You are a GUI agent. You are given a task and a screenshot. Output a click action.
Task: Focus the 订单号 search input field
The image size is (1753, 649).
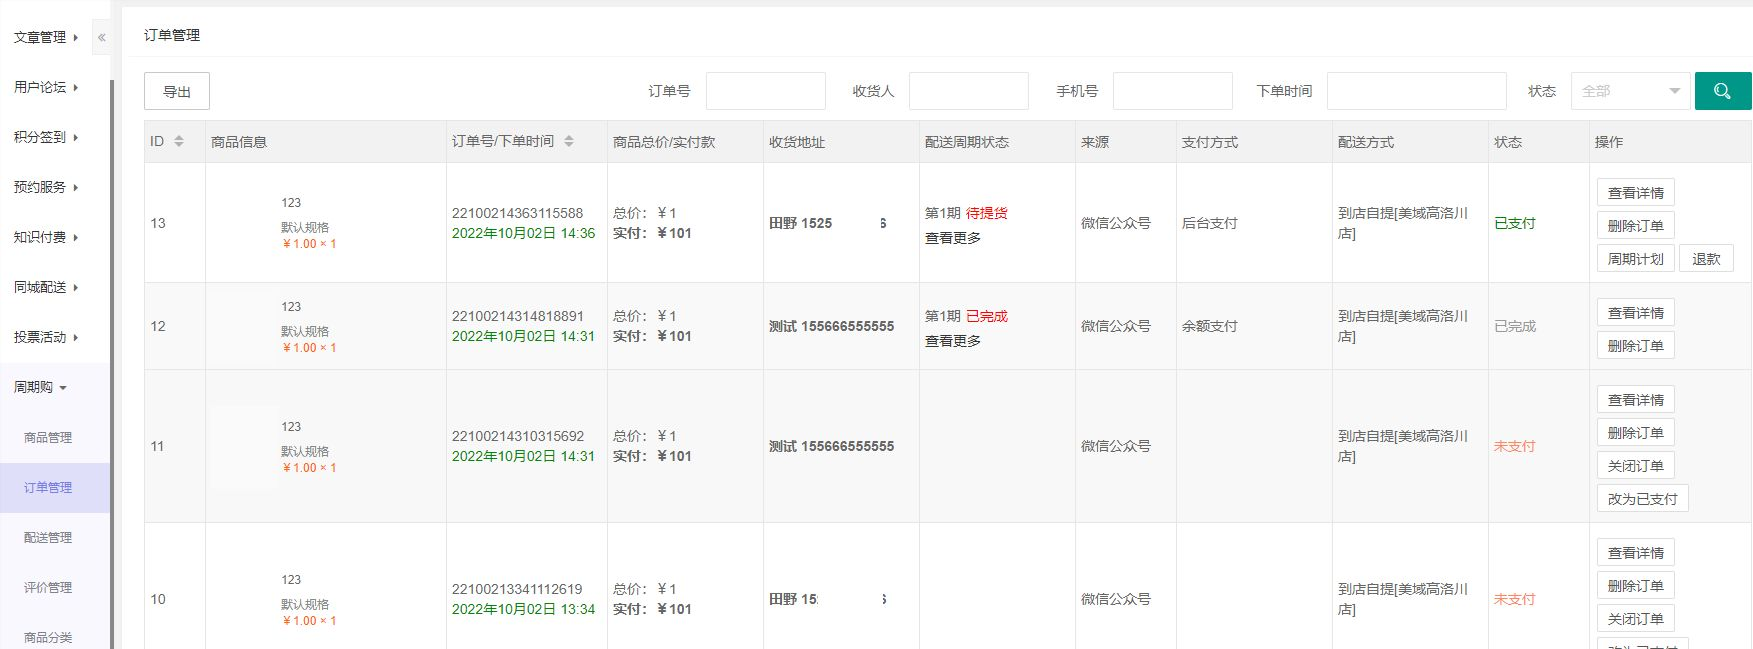(765, 91)
